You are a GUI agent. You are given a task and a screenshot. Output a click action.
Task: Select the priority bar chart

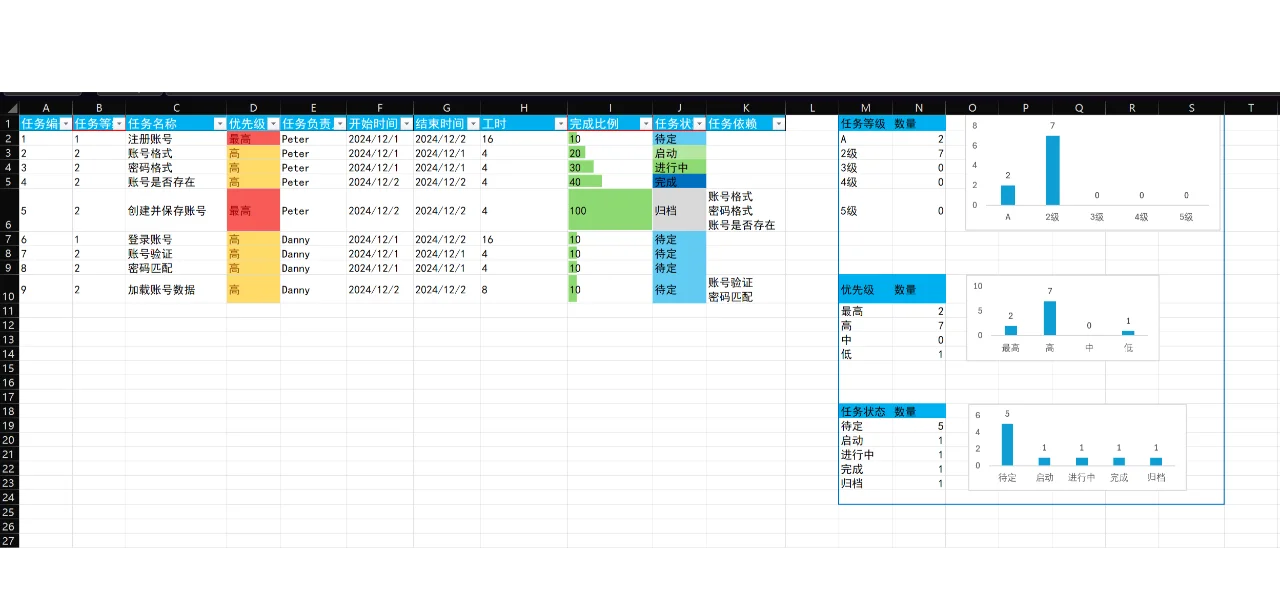(1063, 318)
